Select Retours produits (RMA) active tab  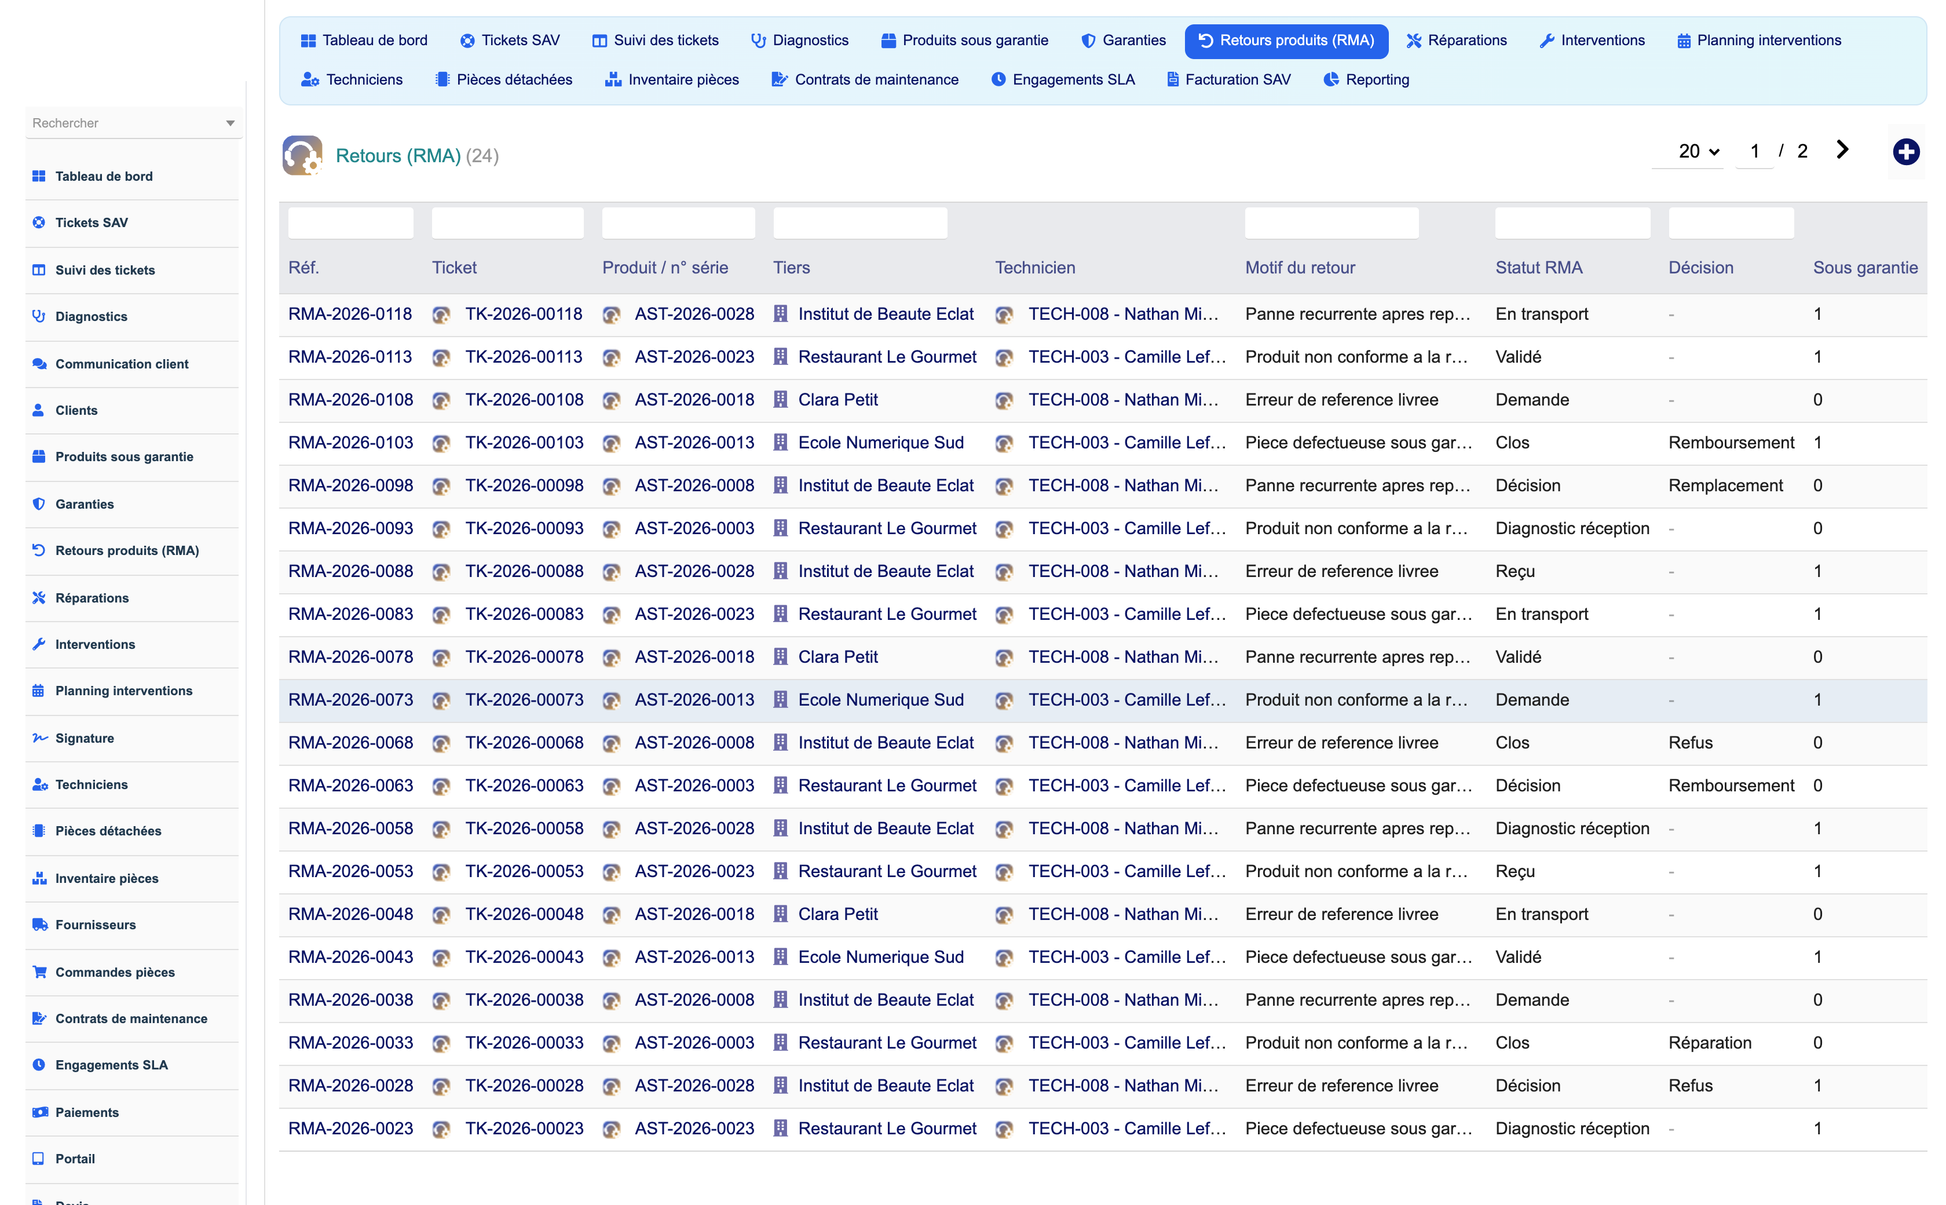pos(1286,41)
